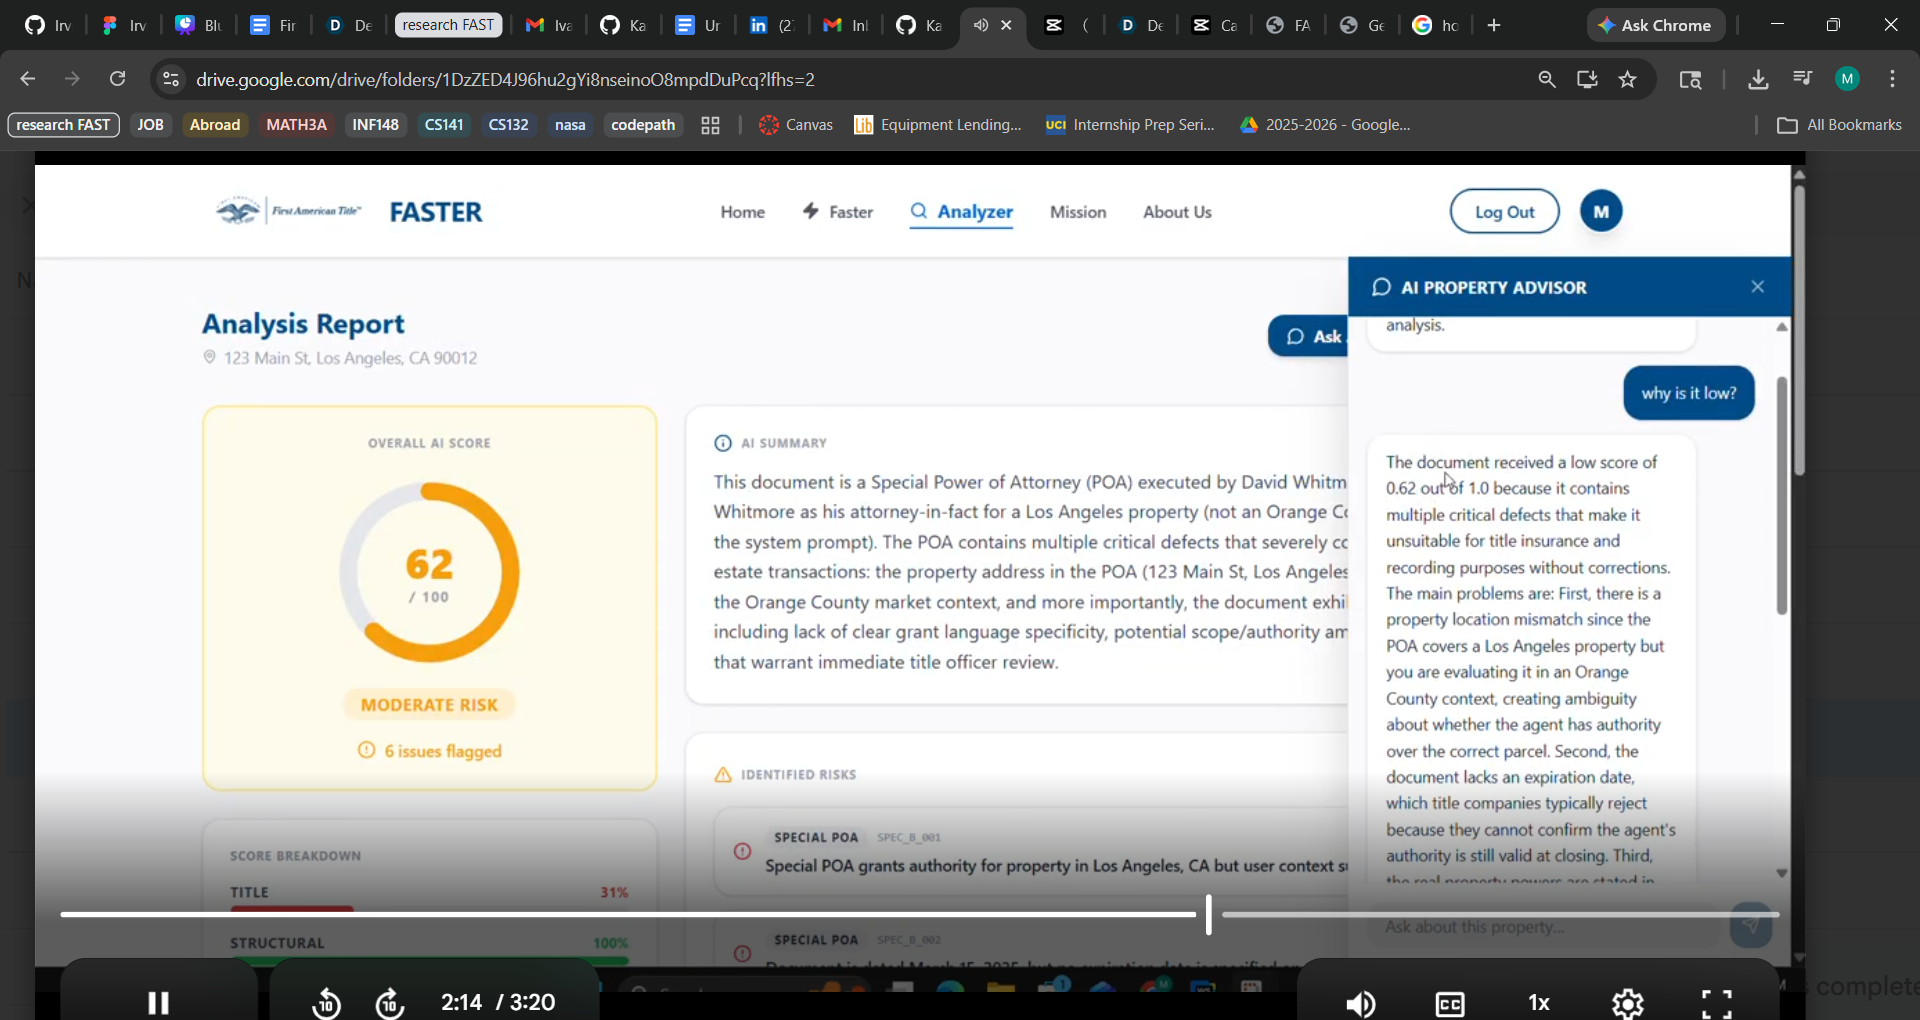The height and width of the screenshot is (1020, 1920).
Task: Open the Chrome downloads icon
Action: point(1758,79)
